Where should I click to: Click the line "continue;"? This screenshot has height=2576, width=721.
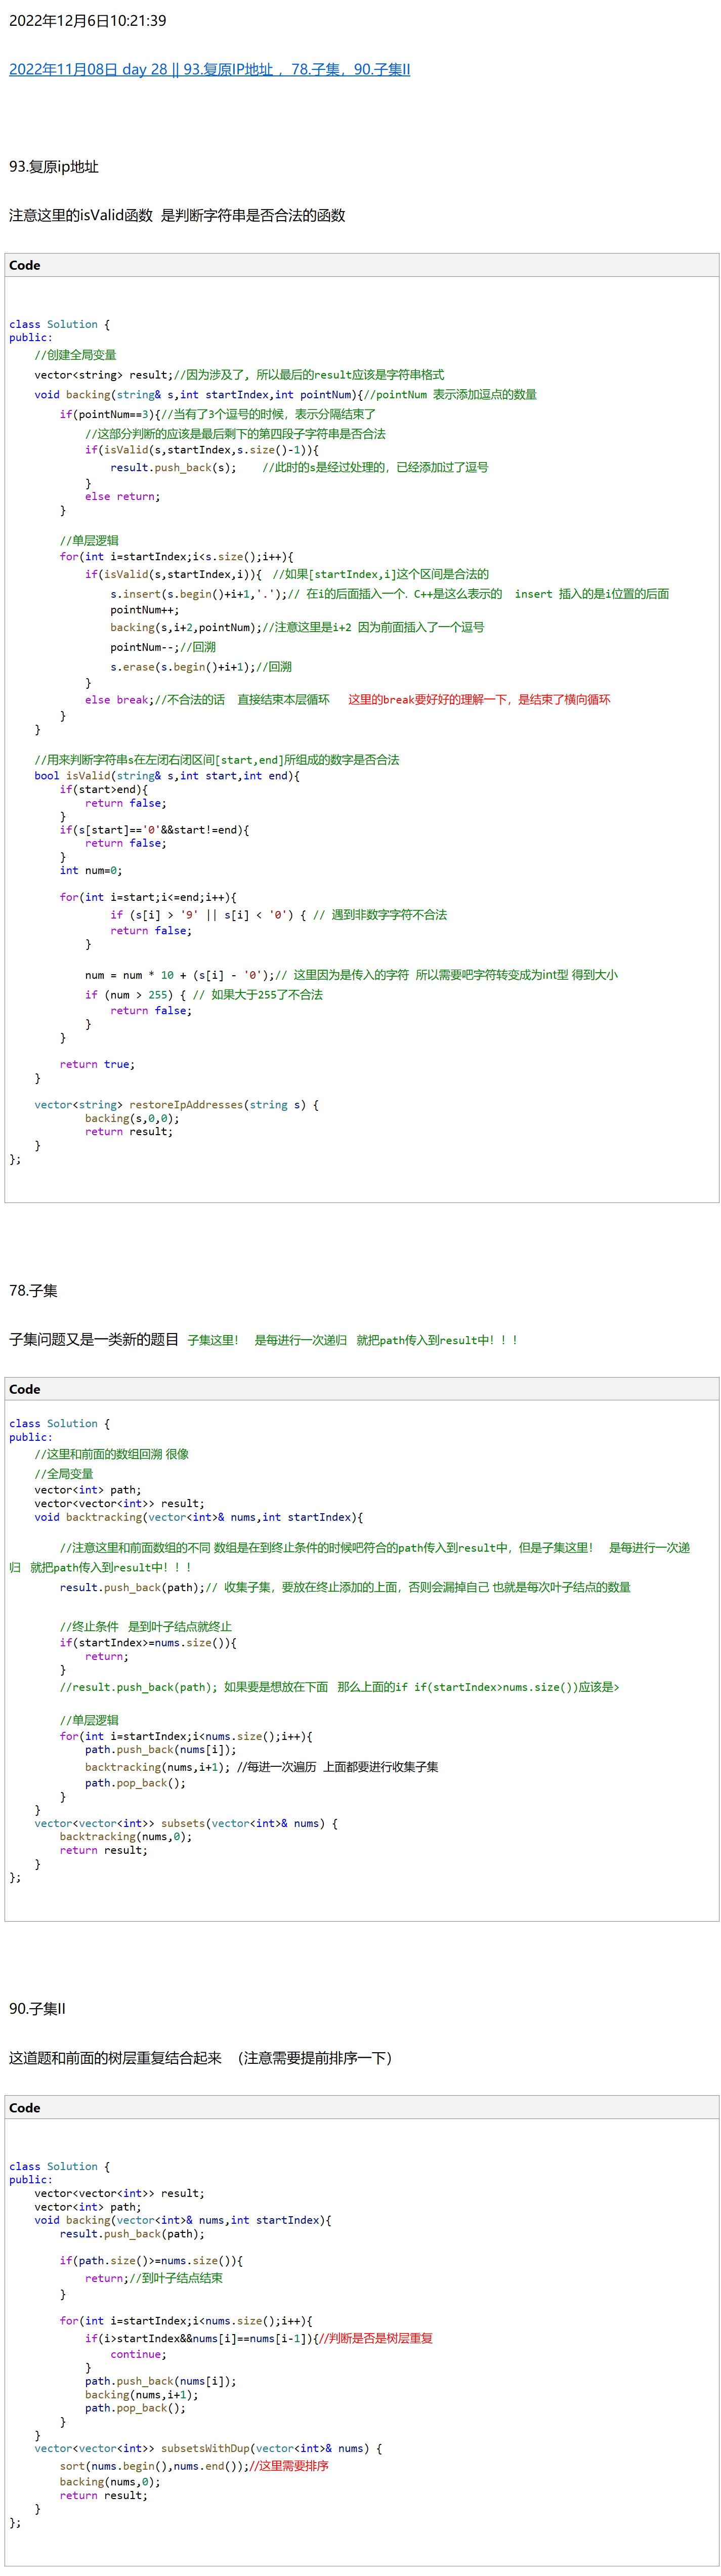(138, 2354)
